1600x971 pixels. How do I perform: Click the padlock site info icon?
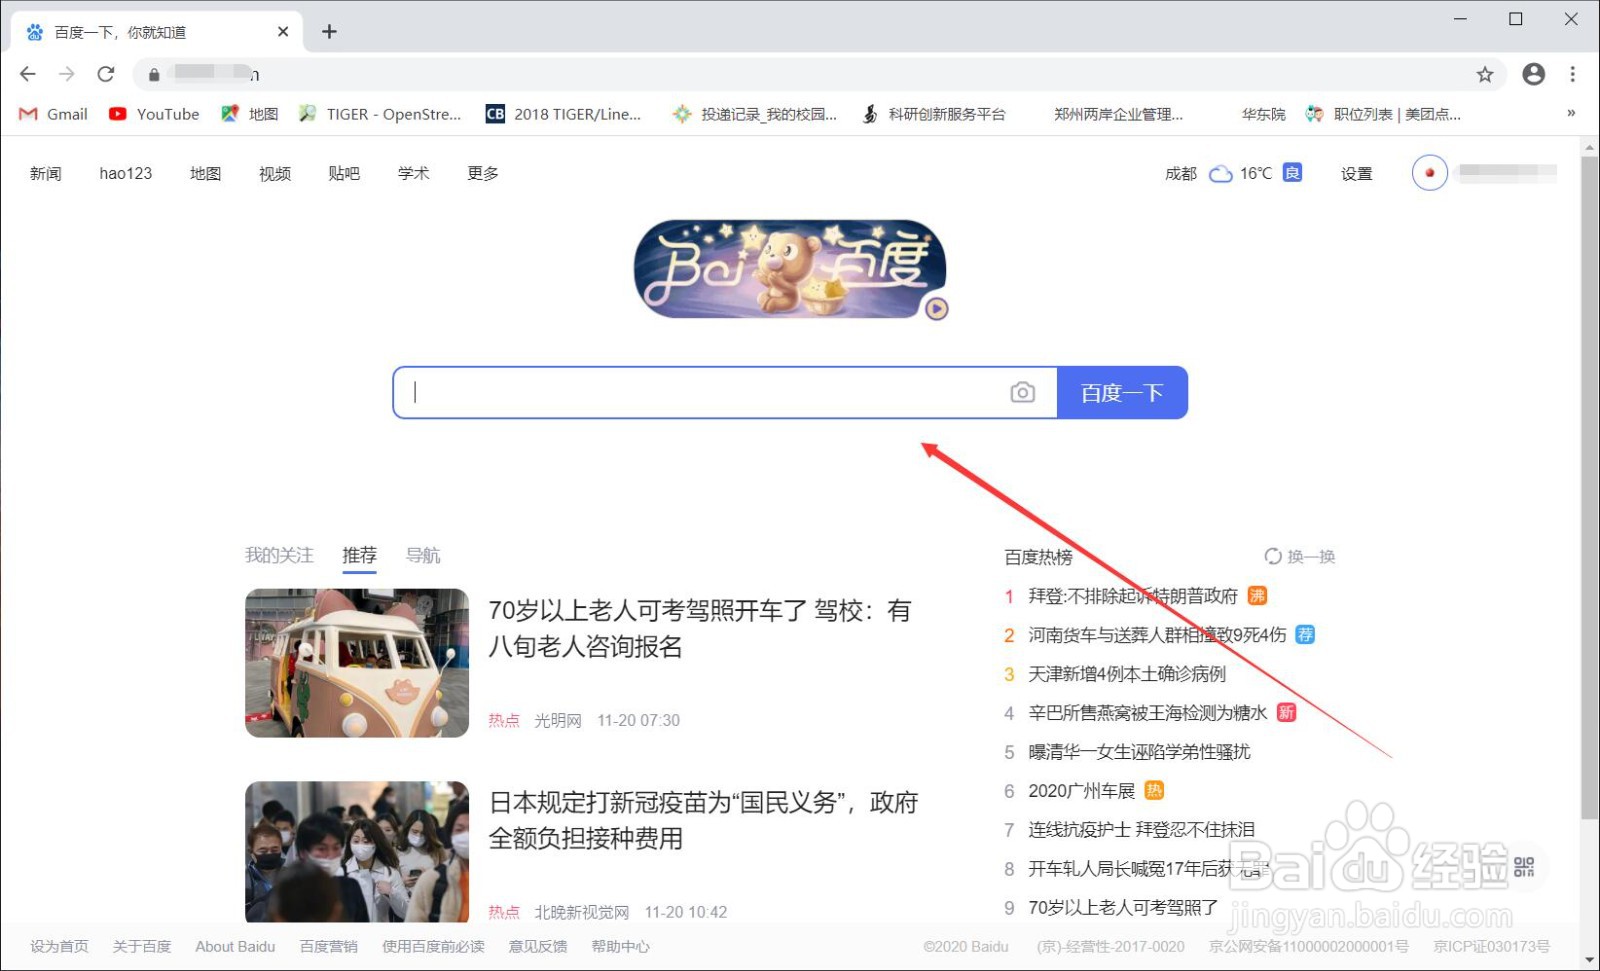(x=153, y=74)
